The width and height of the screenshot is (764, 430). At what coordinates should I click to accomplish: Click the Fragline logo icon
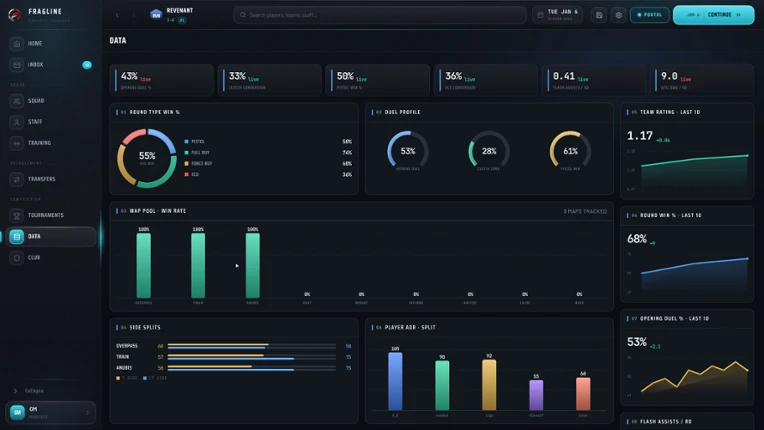pyautogui.click(x=15, y=15)
